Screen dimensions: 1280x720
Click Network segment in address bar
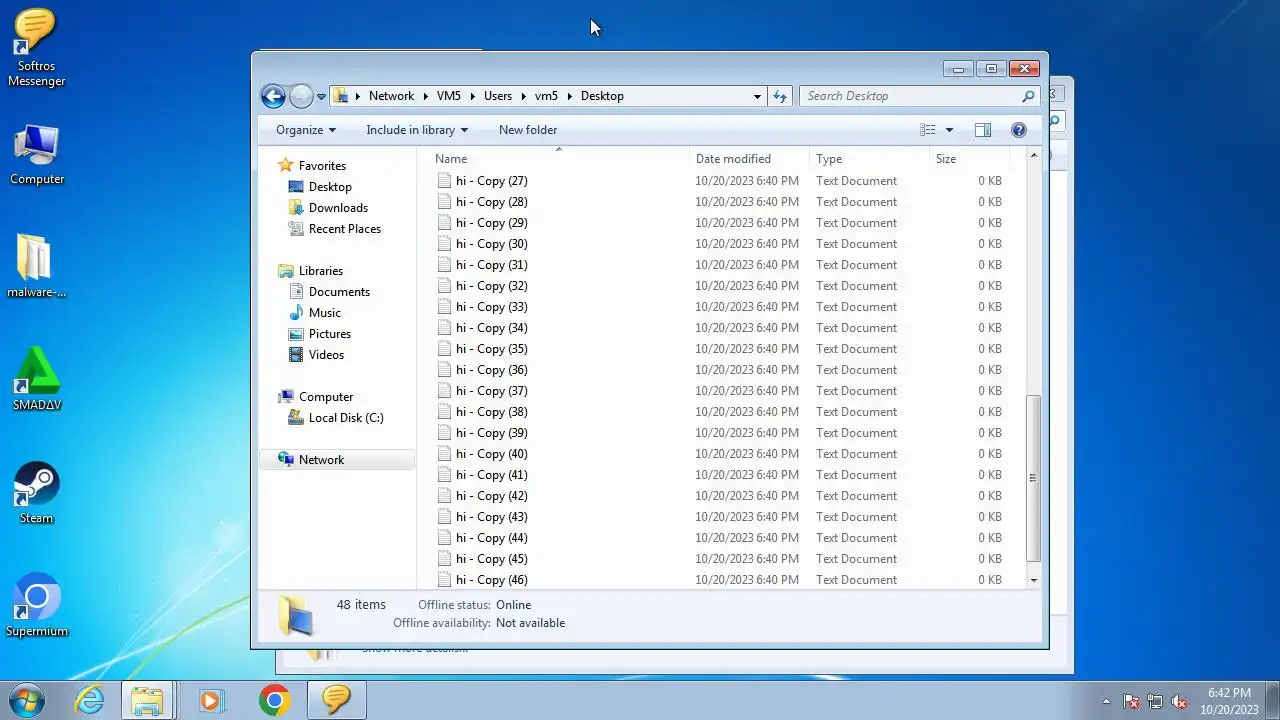(391, 96)
